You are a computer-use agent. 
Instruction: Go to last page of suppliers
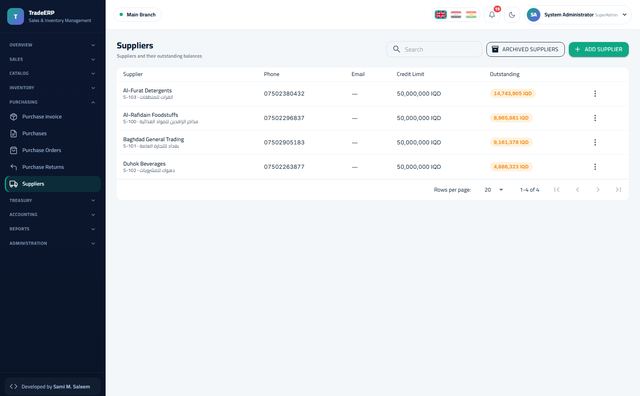pyautogui.click(x=618, y=189)
